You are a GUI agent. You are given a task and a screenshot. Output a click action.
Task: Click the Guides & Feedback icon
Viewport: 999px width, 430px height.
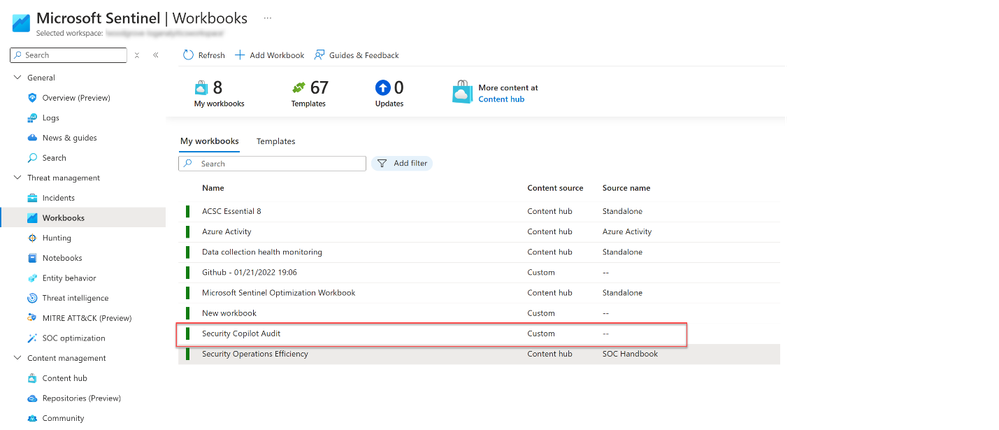[319, 55]
